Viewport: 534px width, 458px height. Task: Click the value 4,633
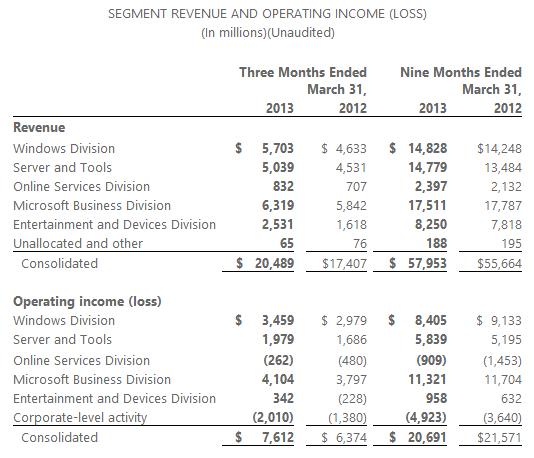tap(351, 148)
